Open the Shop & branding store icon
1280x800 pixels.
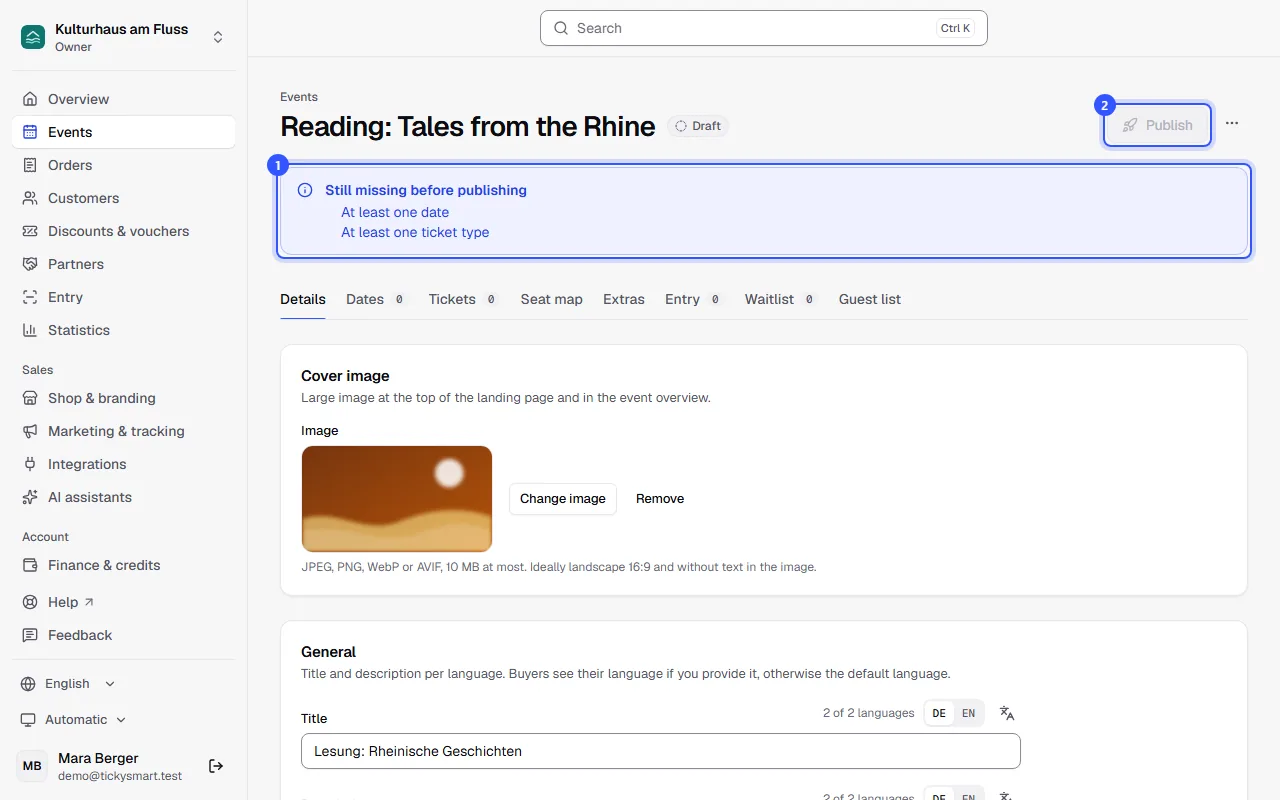click(30, 398)
